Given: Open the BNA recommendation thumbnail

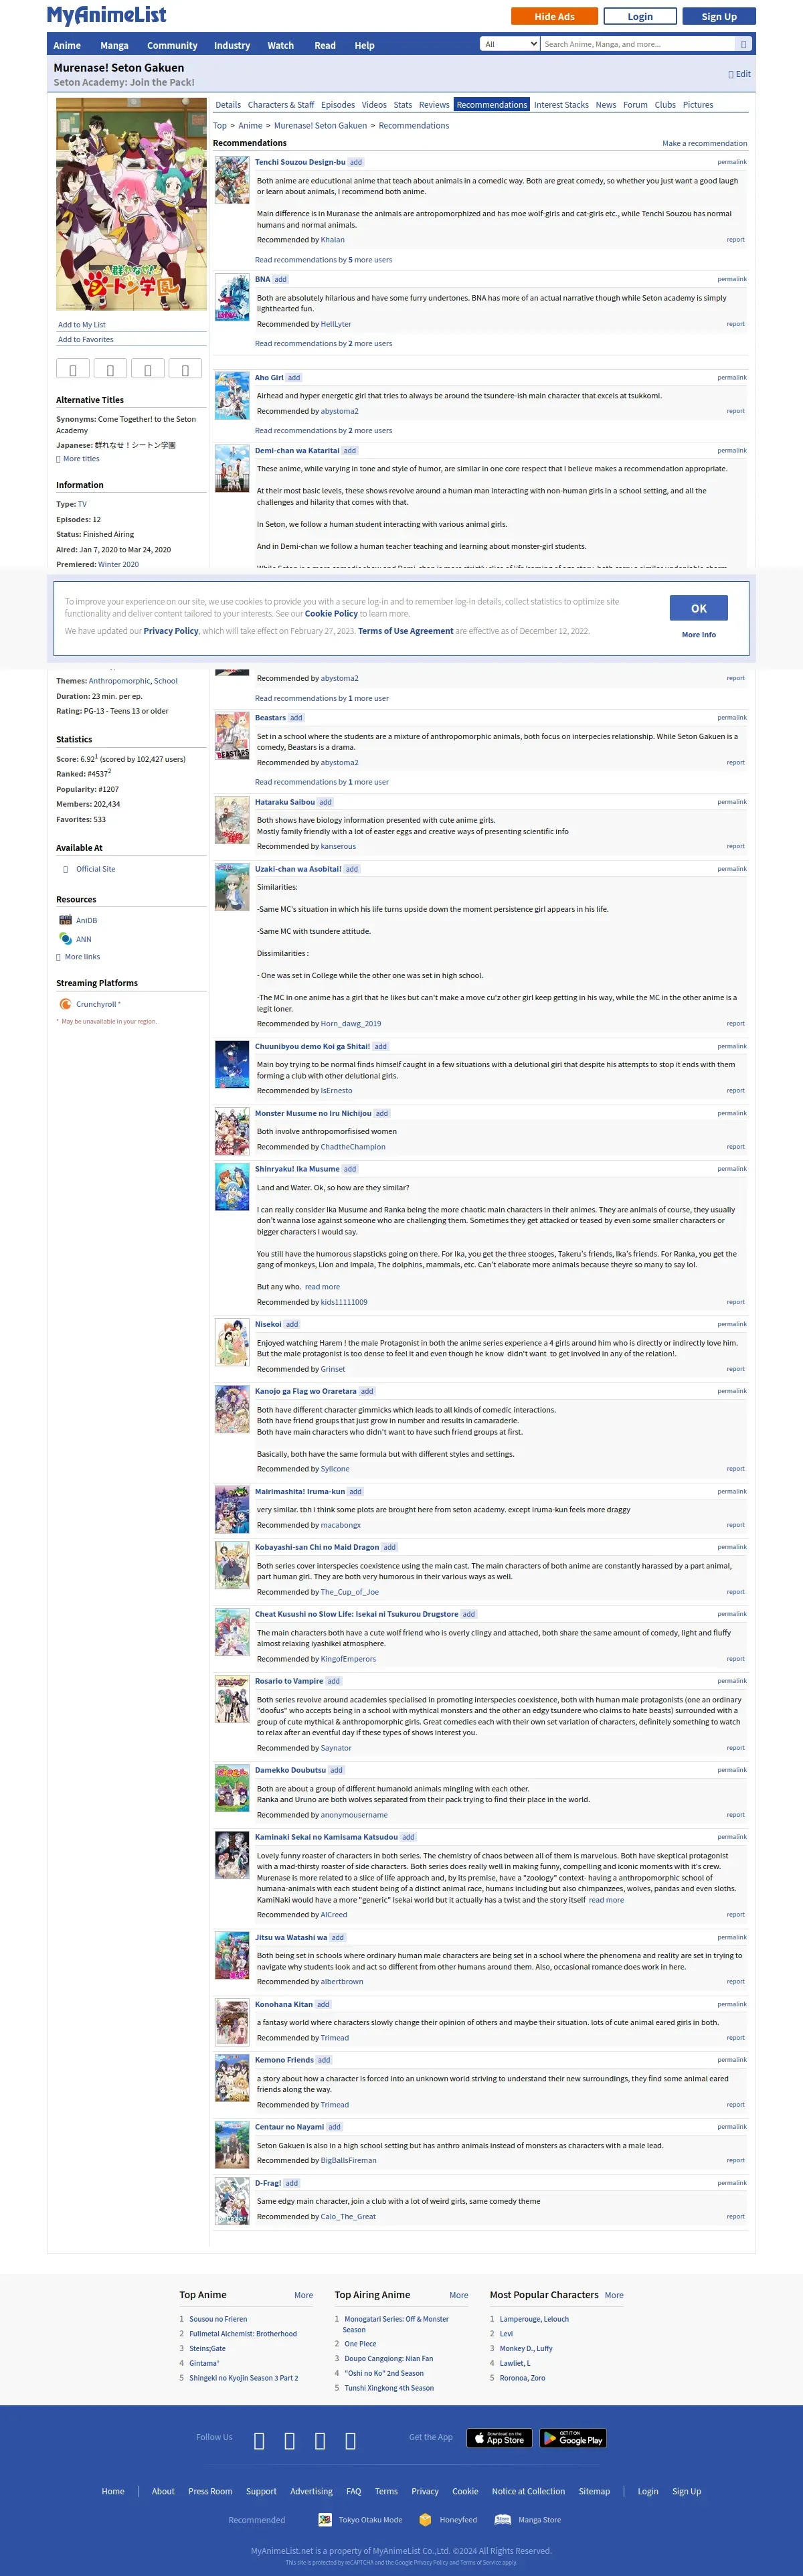Looking at the screenshot, I should pos(232,298).
